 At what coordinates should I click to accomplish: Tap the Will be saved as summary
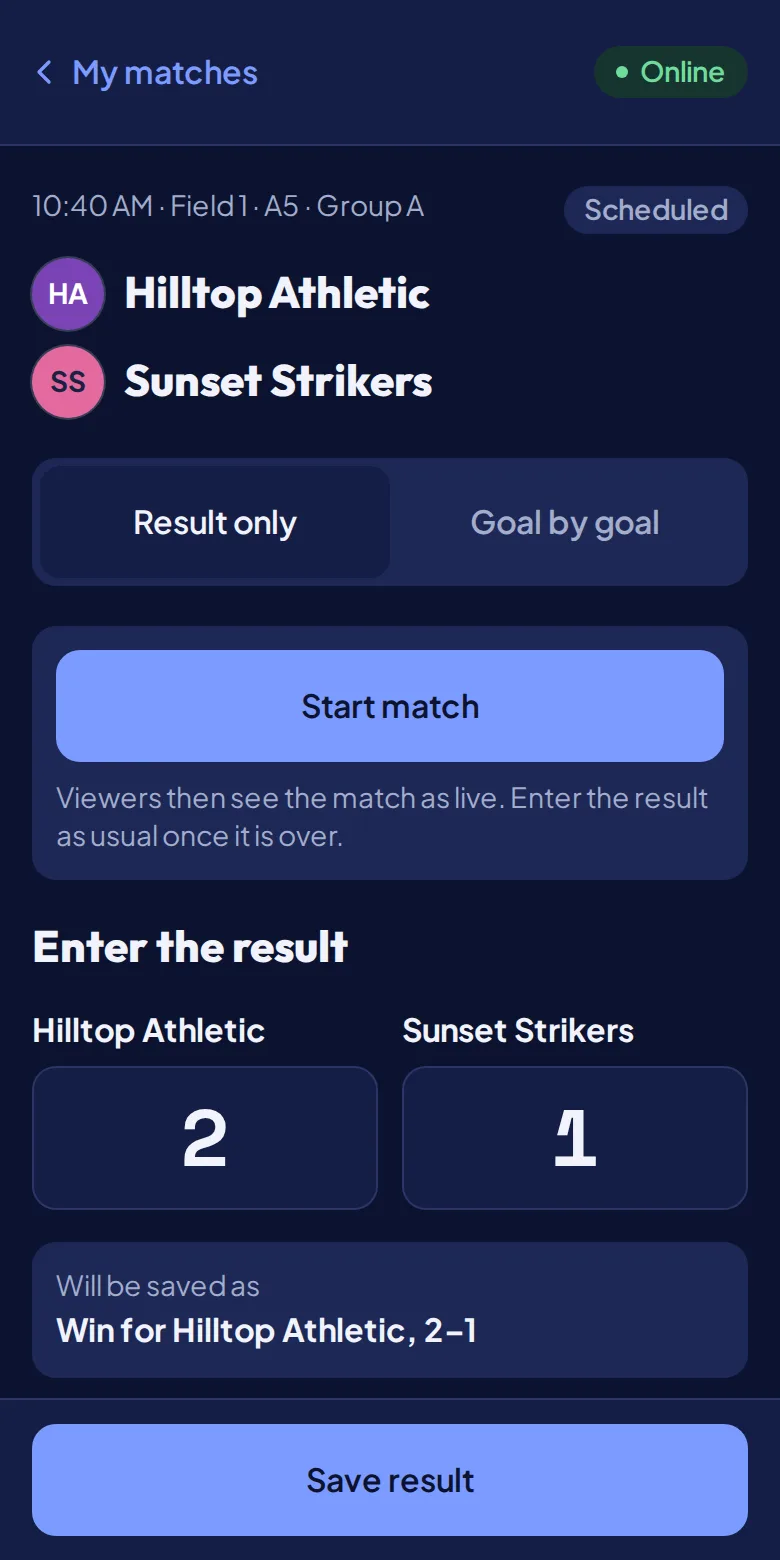click(x=390, y=1310)
